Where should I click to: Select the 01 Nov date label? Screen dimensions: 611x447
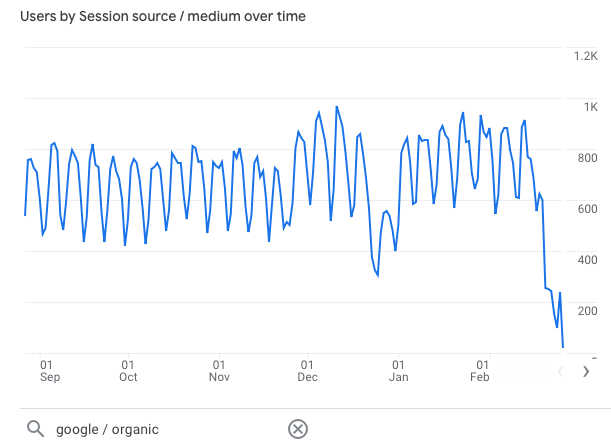[x=219, y=371]
